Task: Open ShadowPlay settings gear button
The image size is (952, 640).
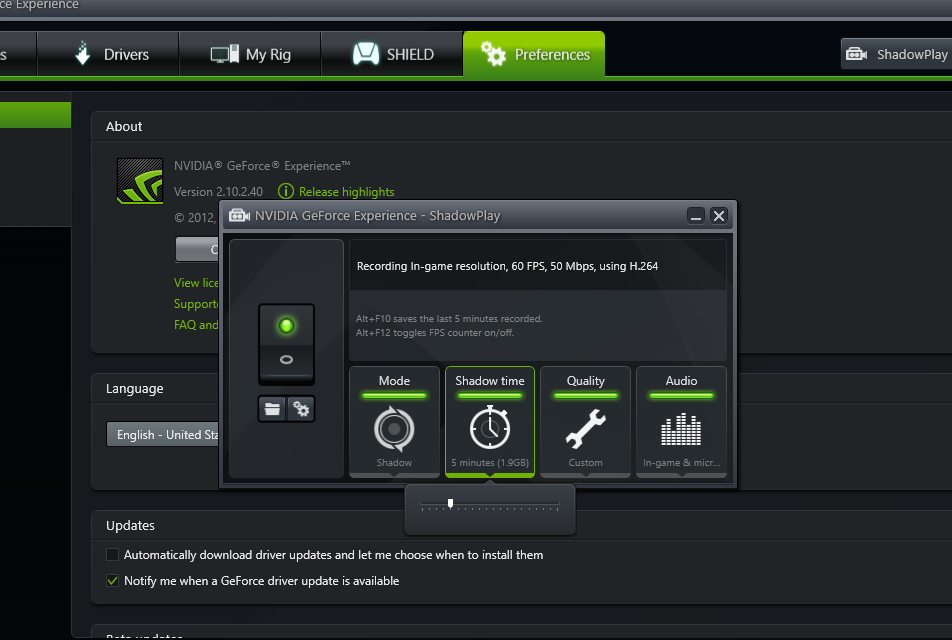Action: coord(301,409)
